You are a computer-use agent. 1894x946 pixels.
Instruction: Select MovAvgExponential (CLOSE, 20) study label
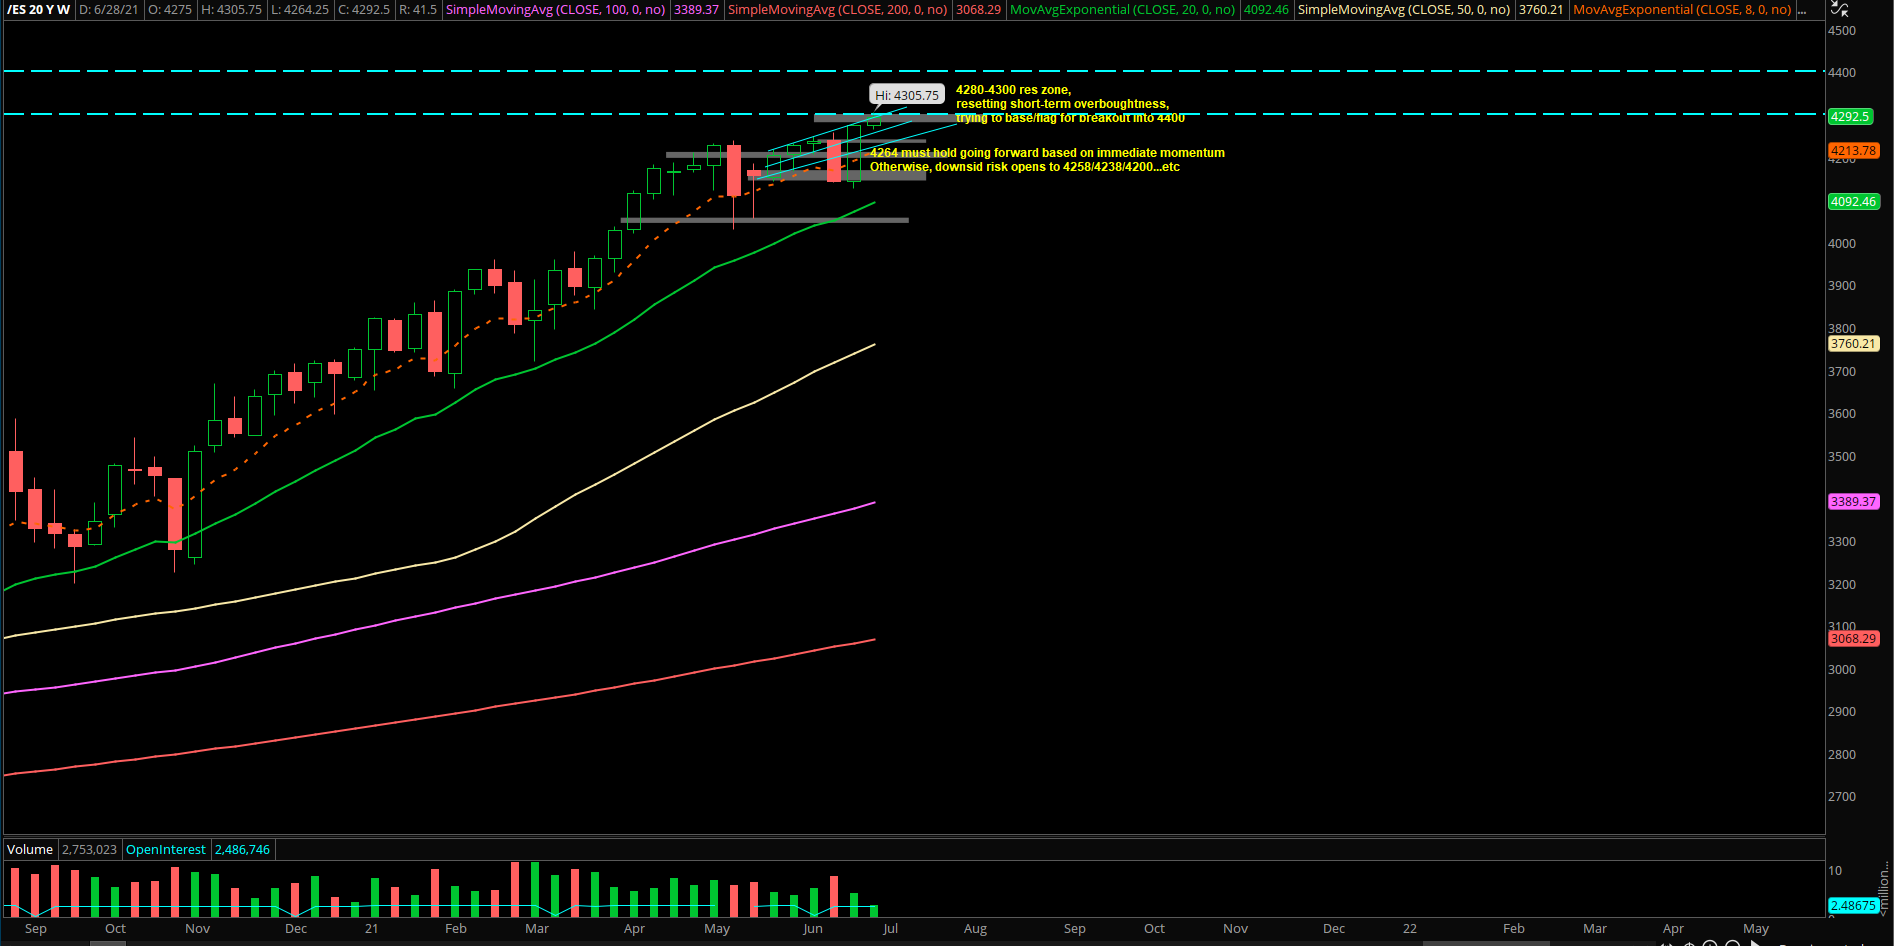click(x=1122, y=9)
